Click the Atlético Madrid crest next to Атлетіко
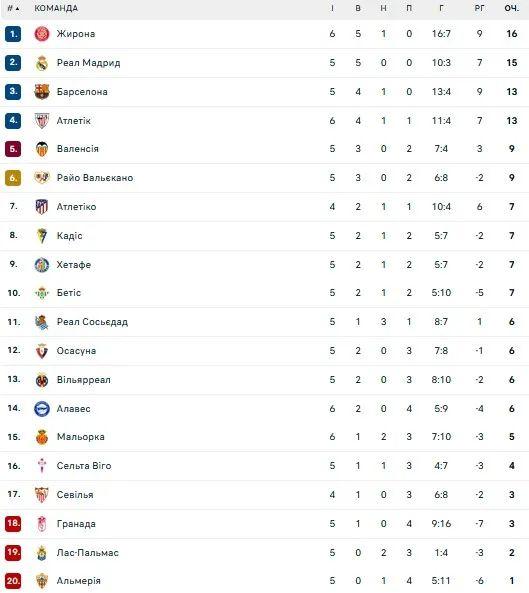 click(x=42, y=207)
